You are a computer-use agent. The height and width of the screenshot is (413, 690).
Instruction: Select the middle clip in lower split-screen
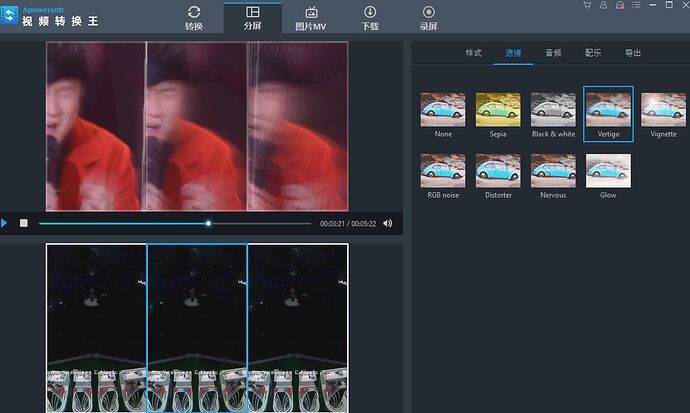tap(197, 327)
